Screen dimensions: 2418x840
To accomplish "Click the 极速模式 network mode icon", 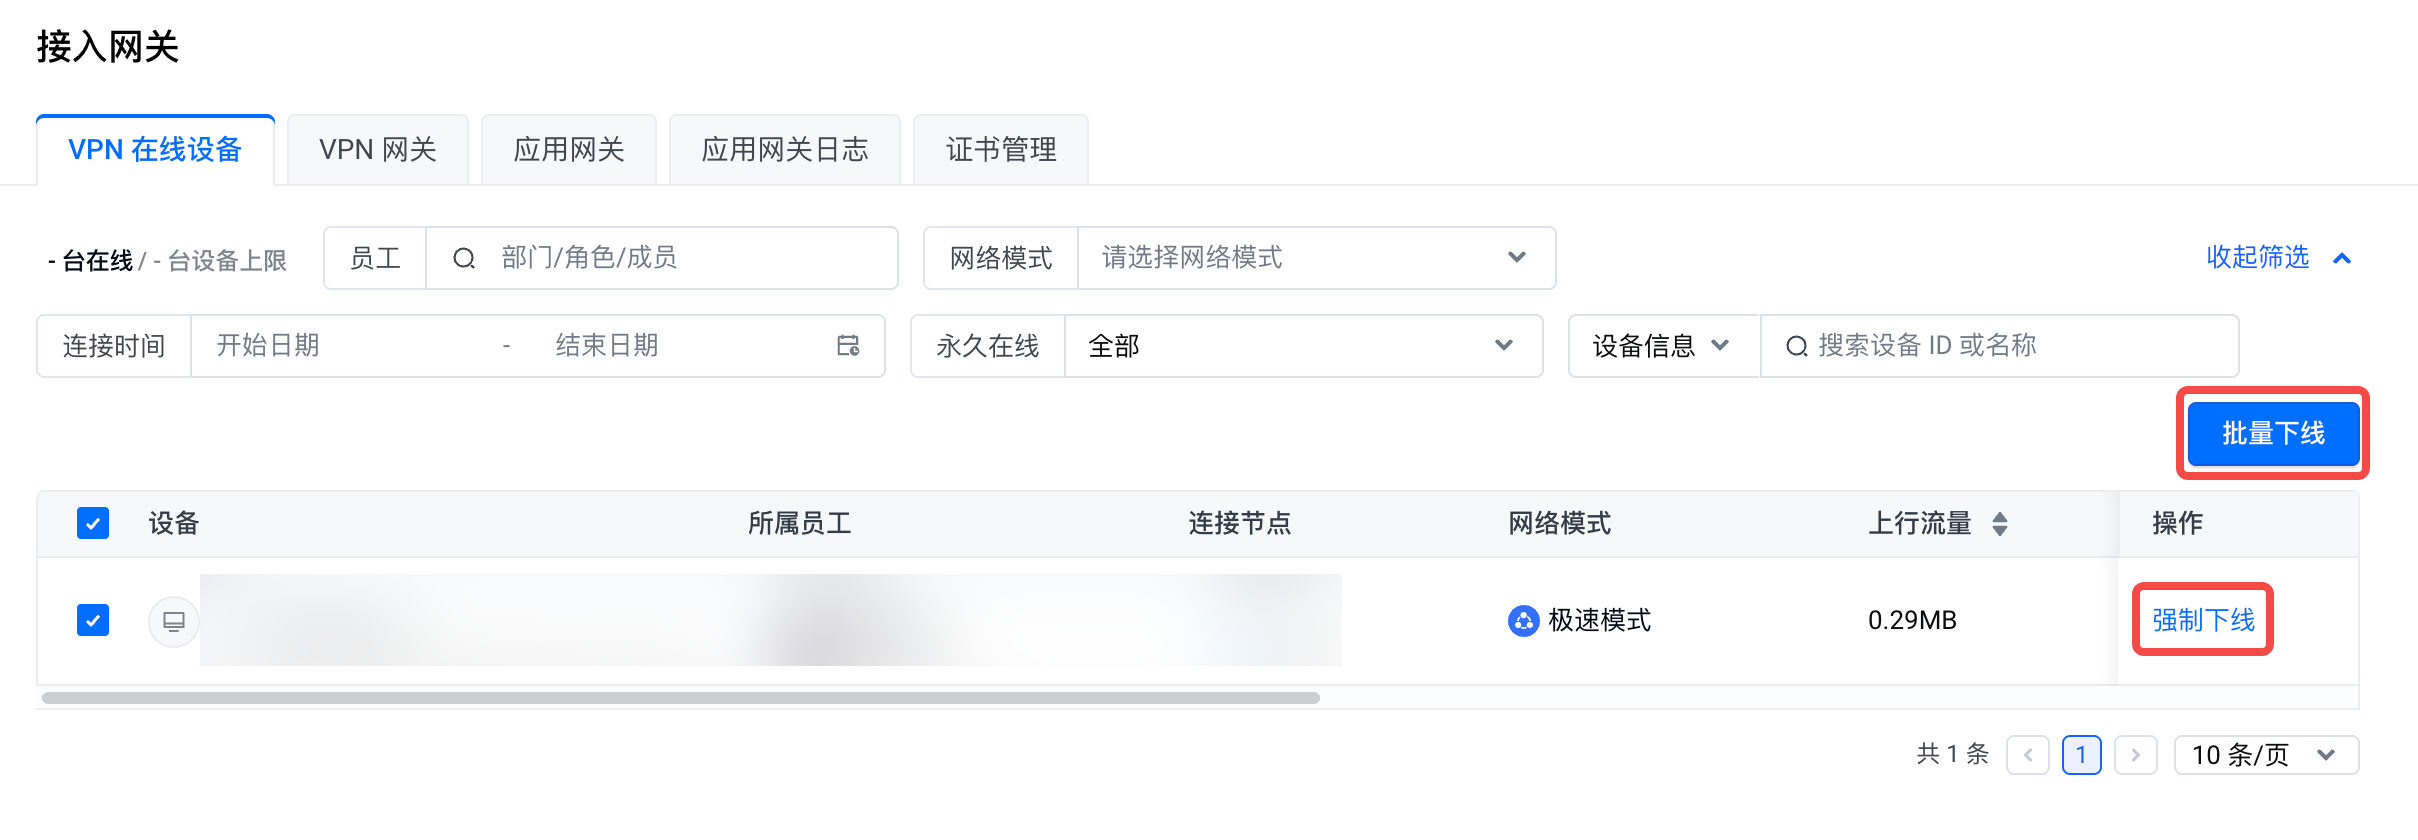I will tap(1522, 621).
